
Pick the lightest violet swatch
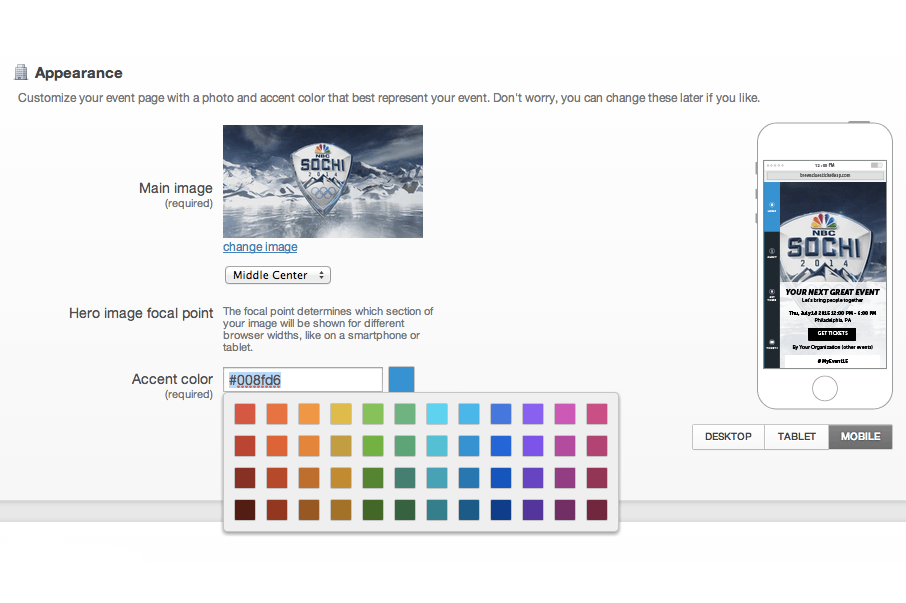(533, 414)
